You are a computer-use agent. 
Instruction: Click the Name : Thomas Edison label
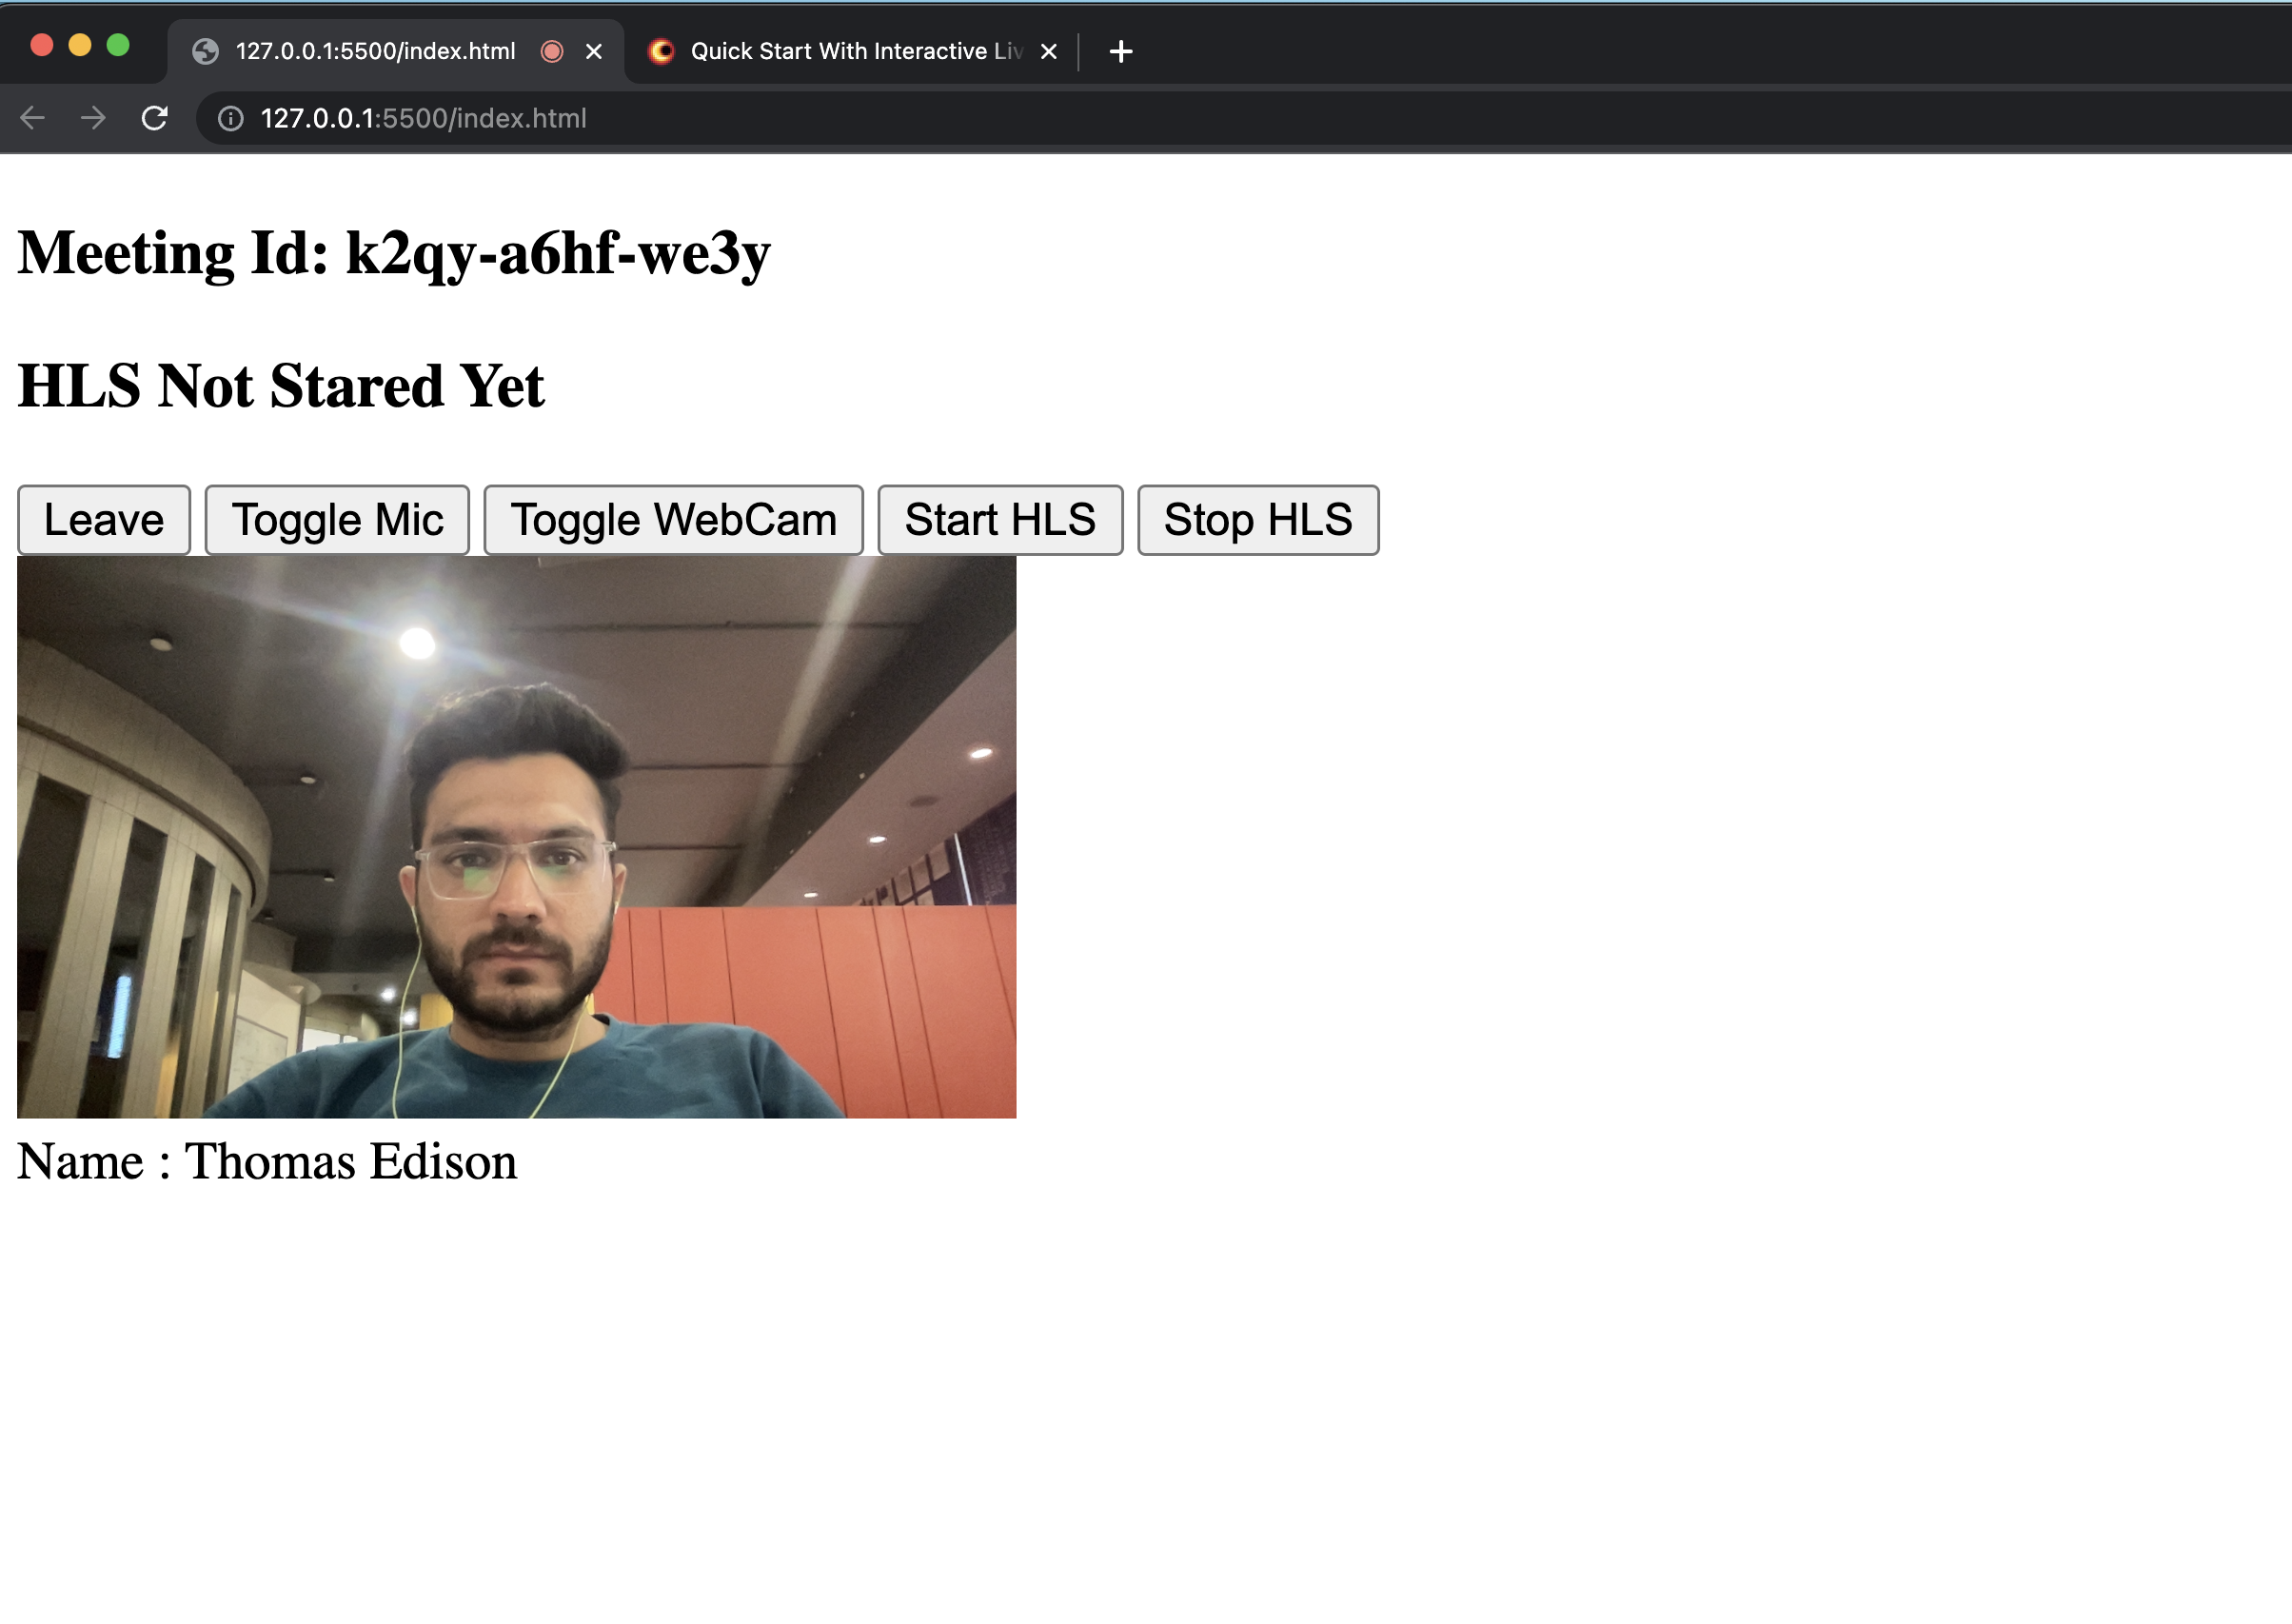(267, 1162)
